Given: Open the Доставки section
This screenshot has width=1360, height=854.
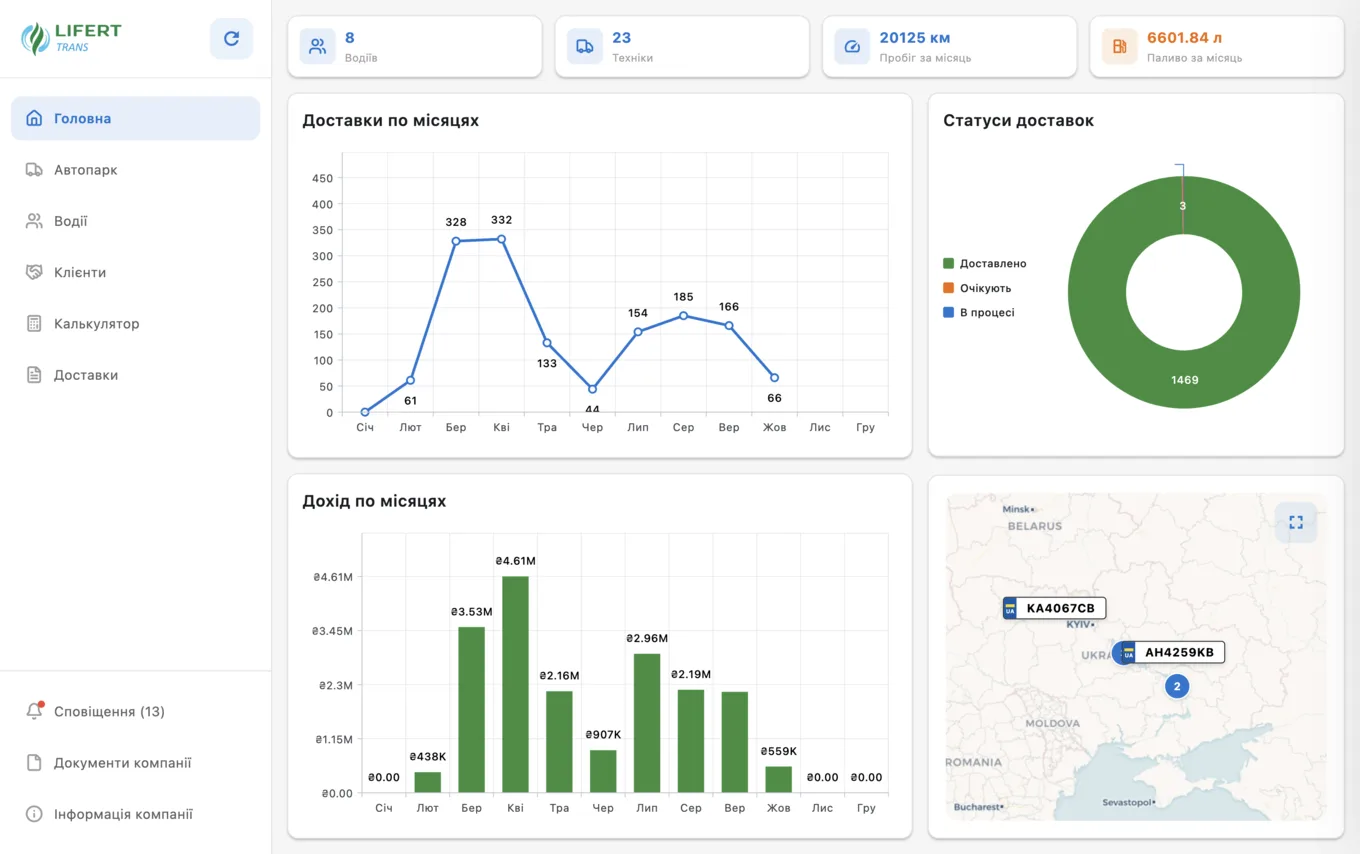Looking at the screenshot, I should click(x=135, y=375).
